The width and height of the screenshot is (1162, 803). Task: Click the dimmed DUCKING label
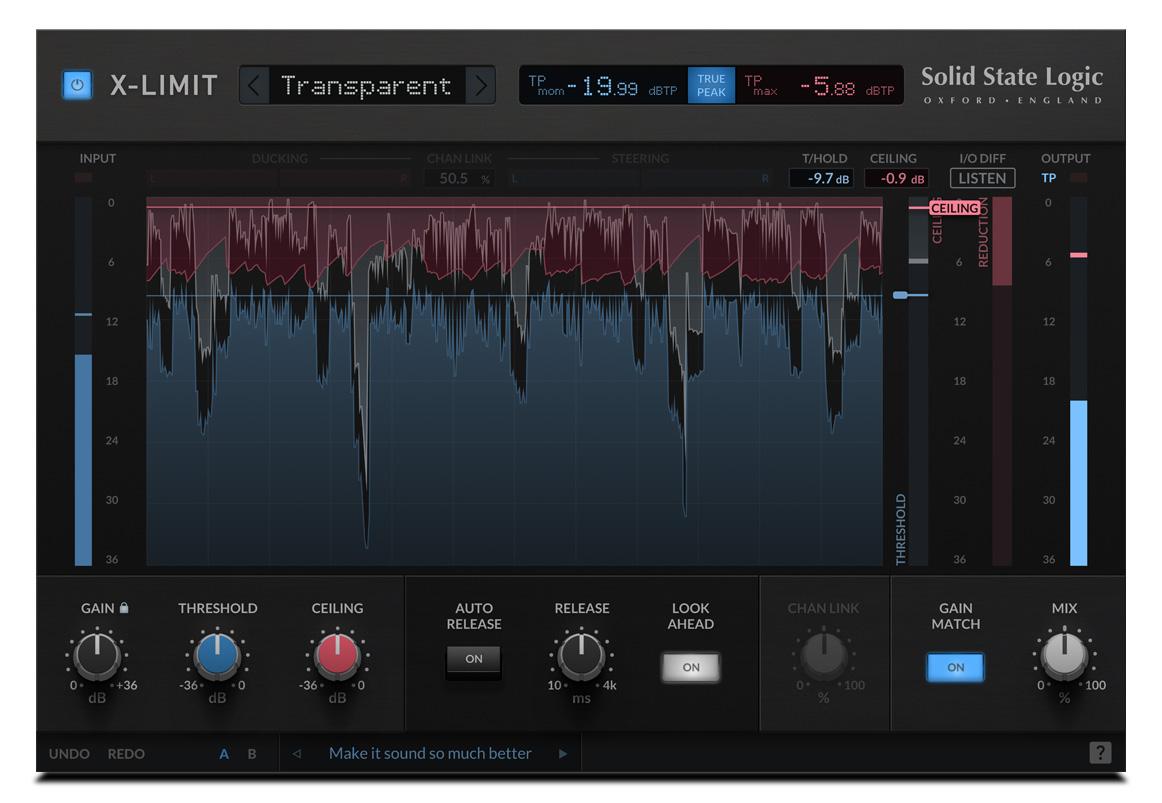tap(279, 159)
